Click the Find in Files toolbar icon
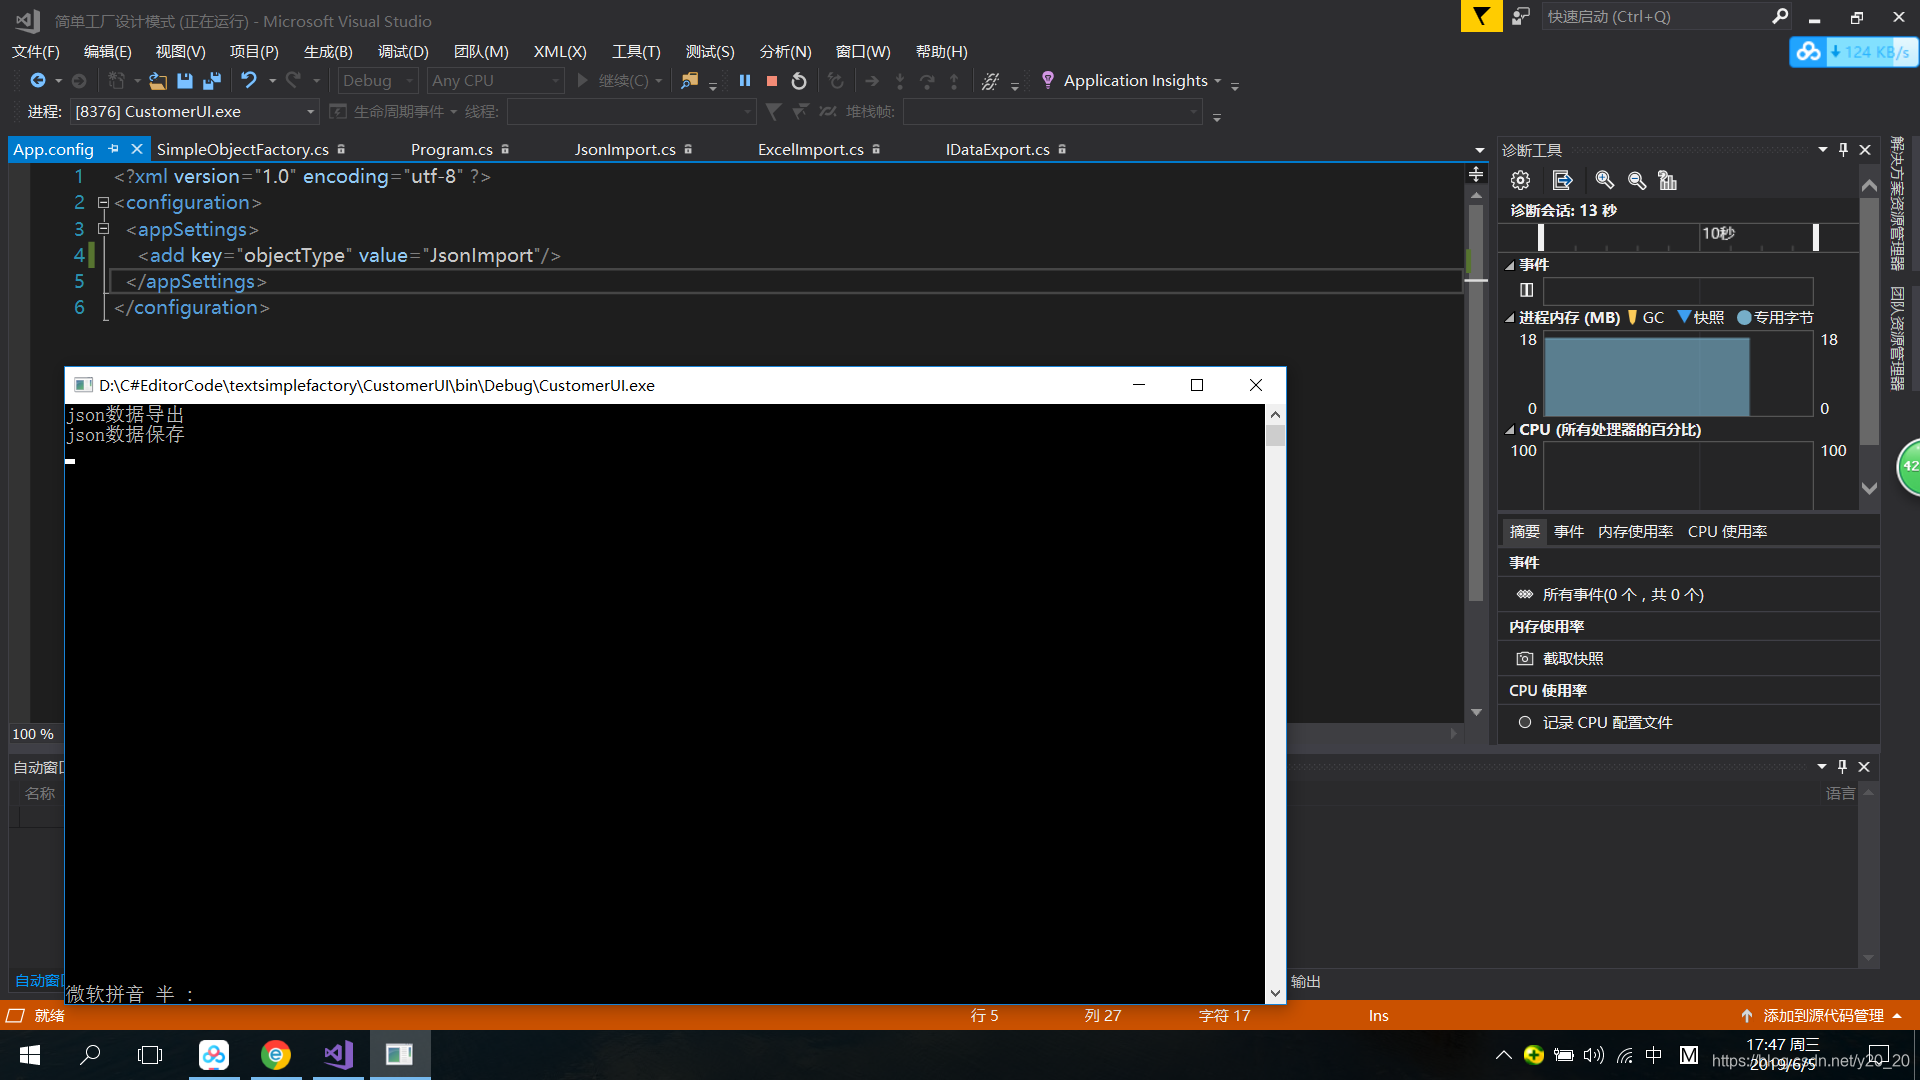The height and width of the screenshot is (1080, 1920). [x=689, y=81]
